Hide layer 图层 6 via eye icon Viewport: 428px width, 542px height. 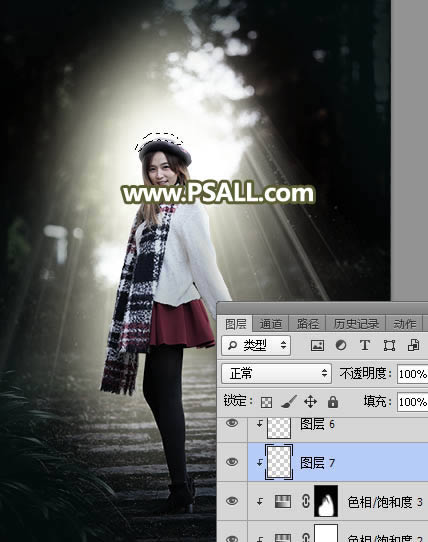click(232, 423)
